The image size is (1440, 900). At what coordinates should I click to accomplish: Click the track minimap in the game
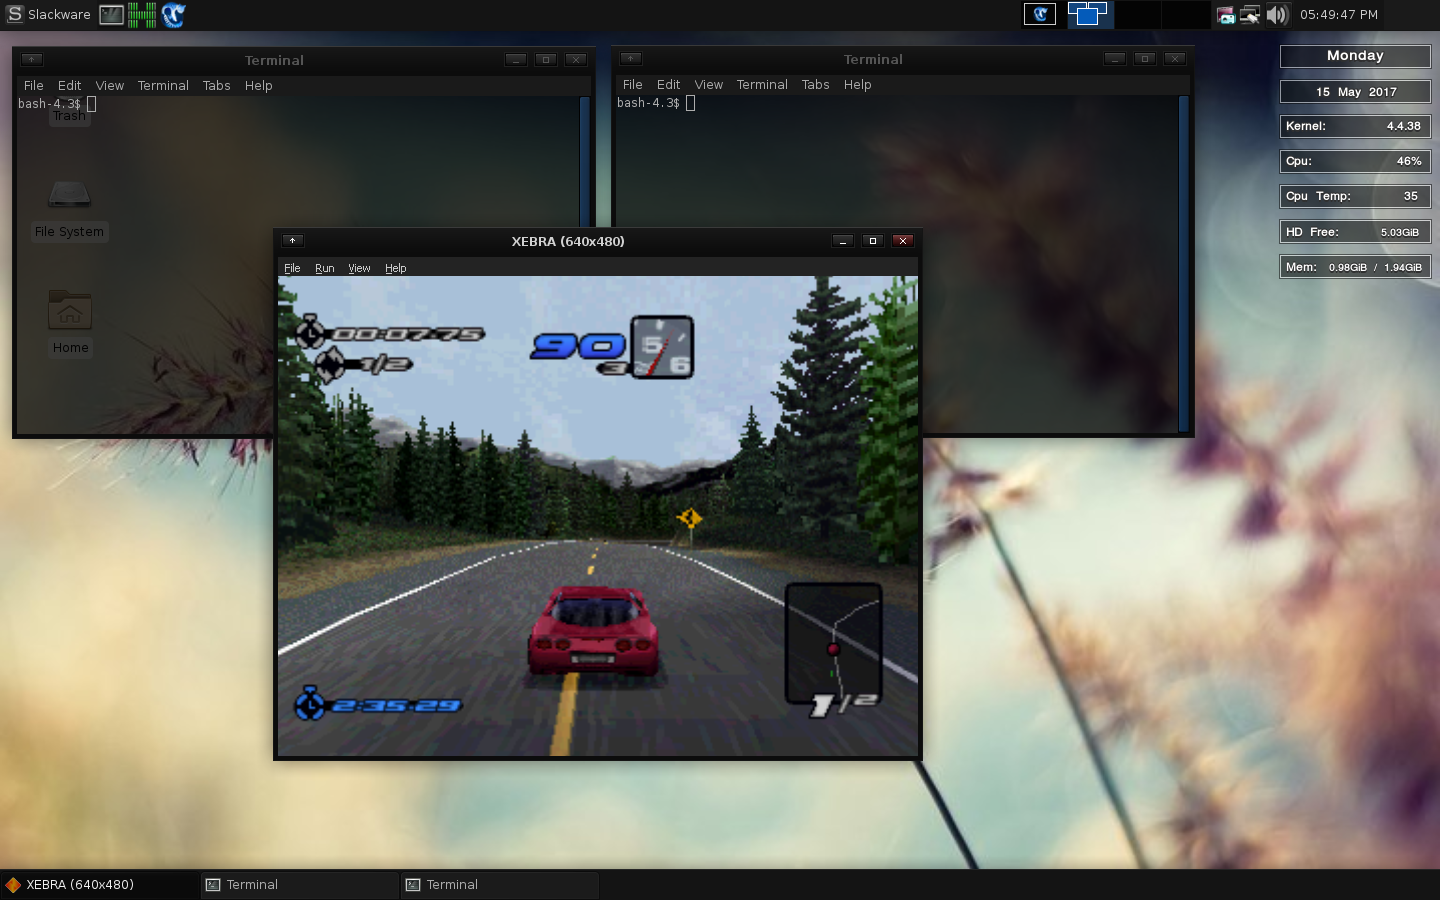point(833,644)
